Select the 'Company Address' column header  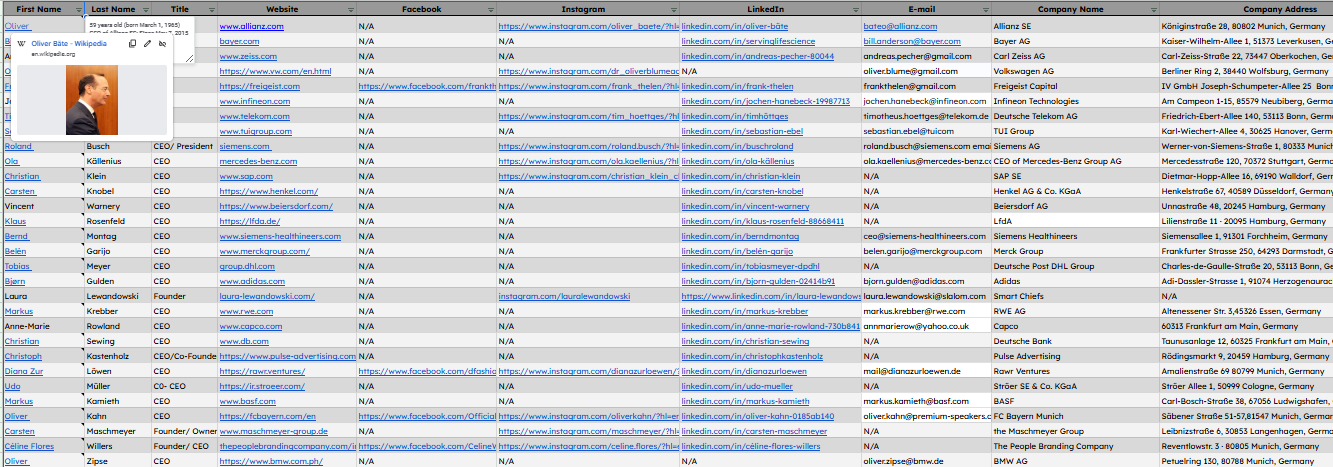(1246, 9)
